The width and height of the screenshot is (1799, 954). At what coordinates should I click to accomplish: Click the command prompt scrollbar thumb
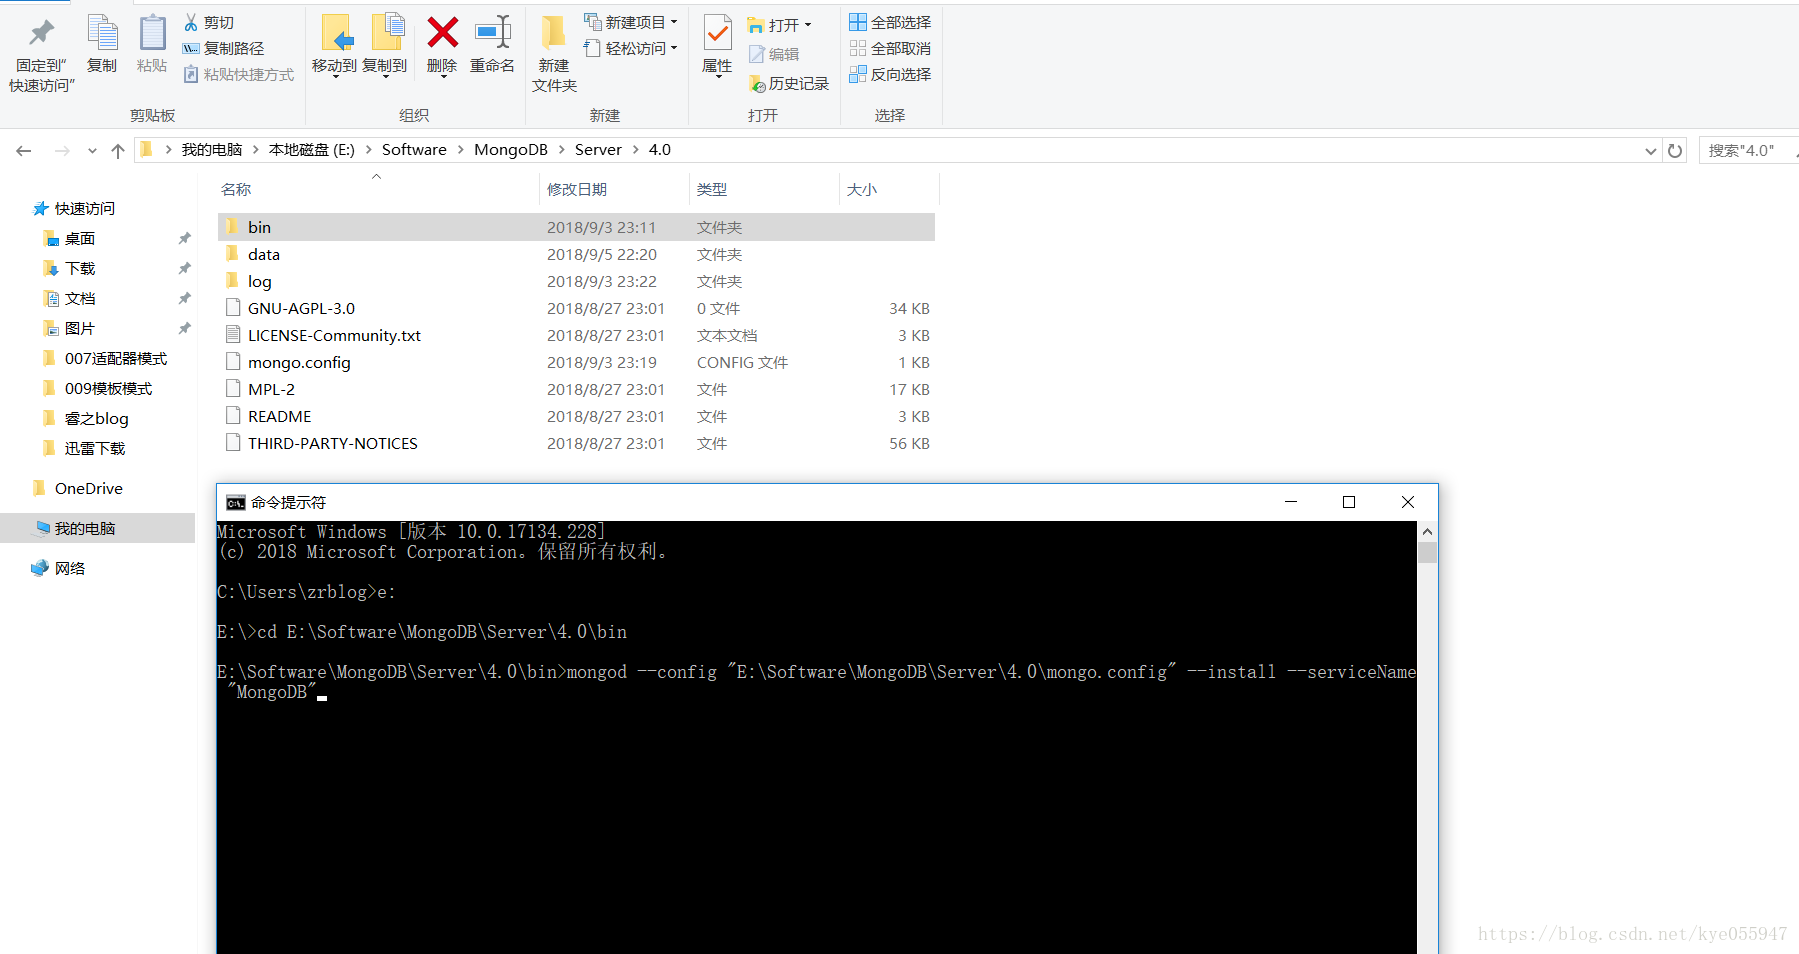point(1427,552)
